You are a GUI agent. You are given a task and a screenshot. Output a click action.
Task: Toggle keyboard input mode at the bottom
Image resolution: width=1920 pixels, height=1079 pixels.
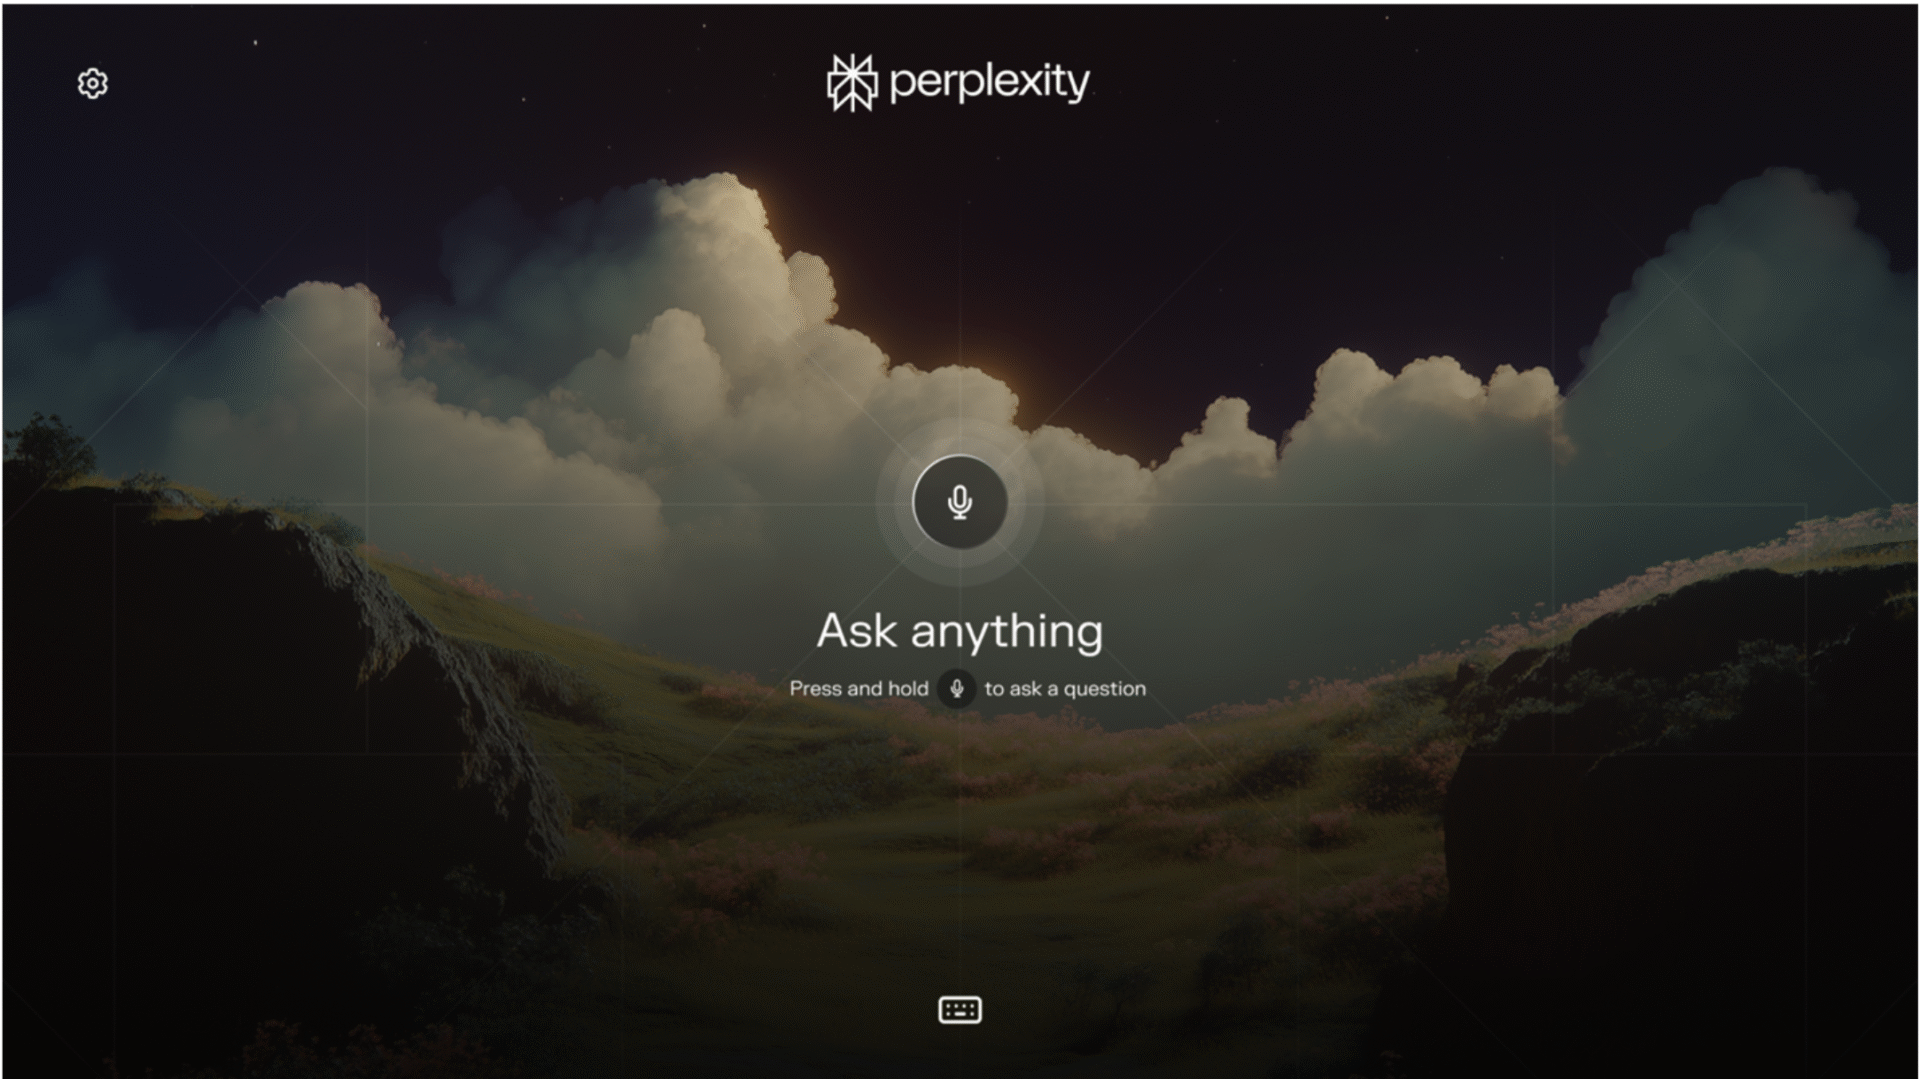click(x=959, y=1010)
